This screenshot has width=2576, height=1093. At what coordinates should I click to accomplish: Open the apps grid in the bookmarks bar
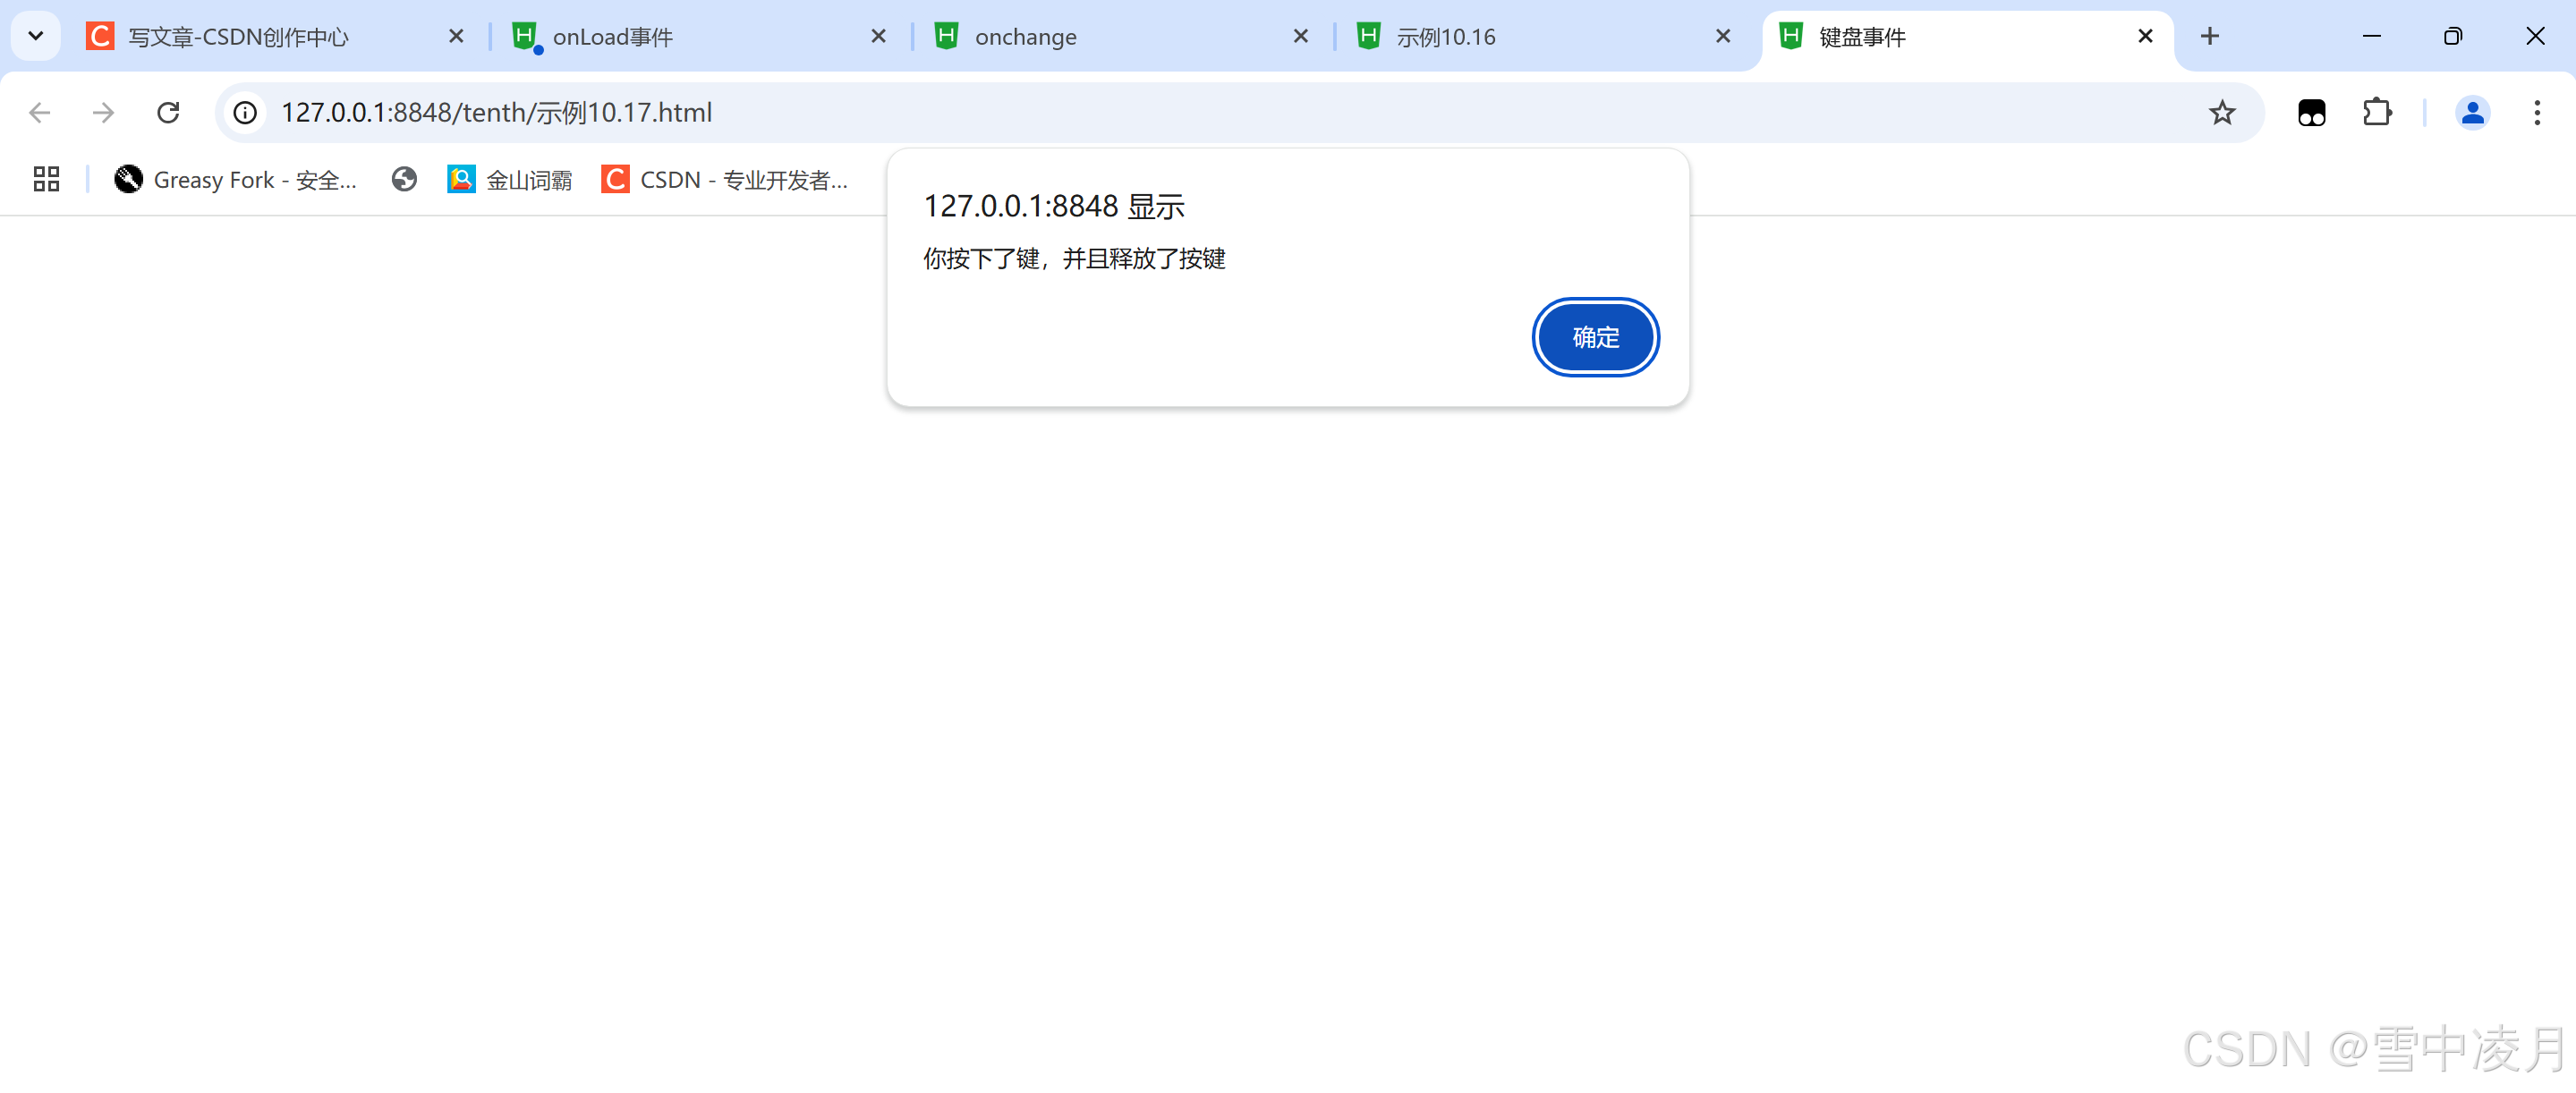tap(46, 179)
